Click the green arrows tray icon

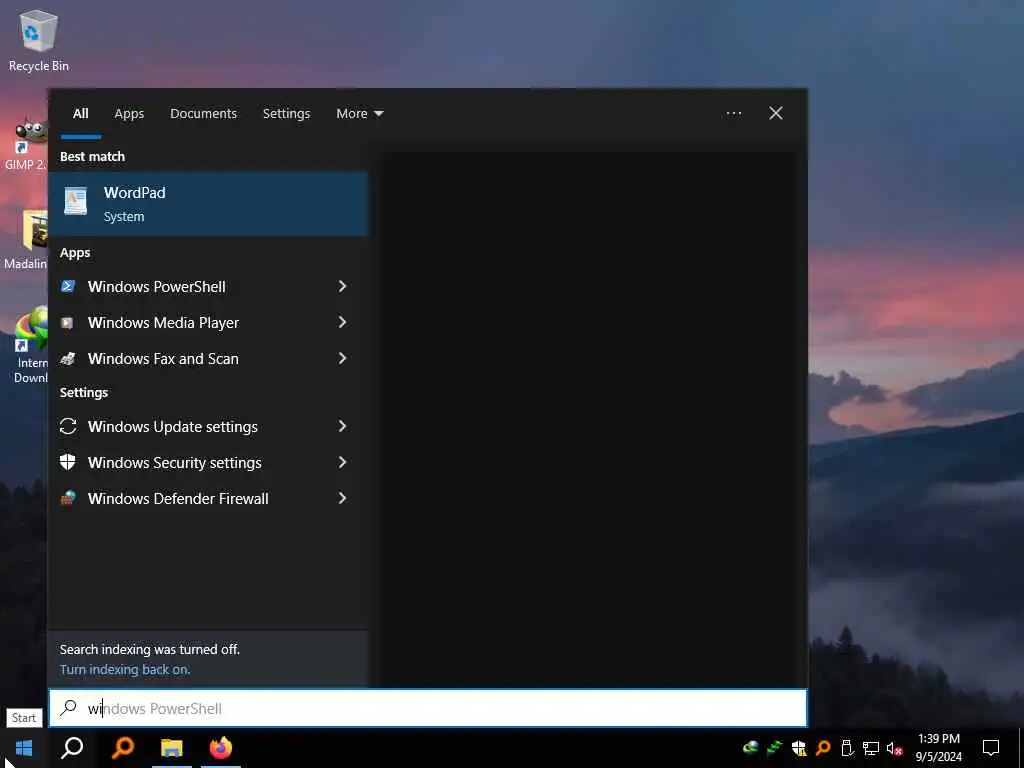coord(775,747)
